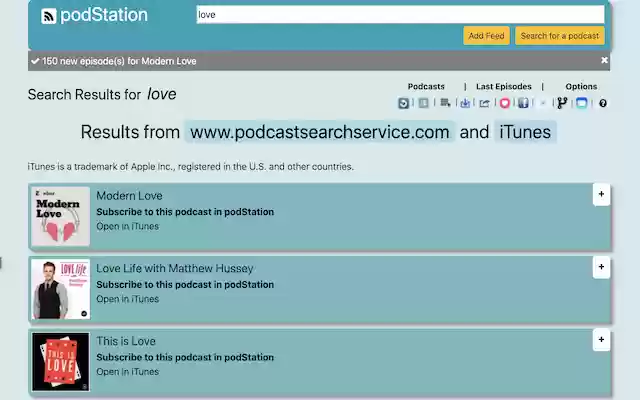Click the Search for a podcast button

point(560,36)
